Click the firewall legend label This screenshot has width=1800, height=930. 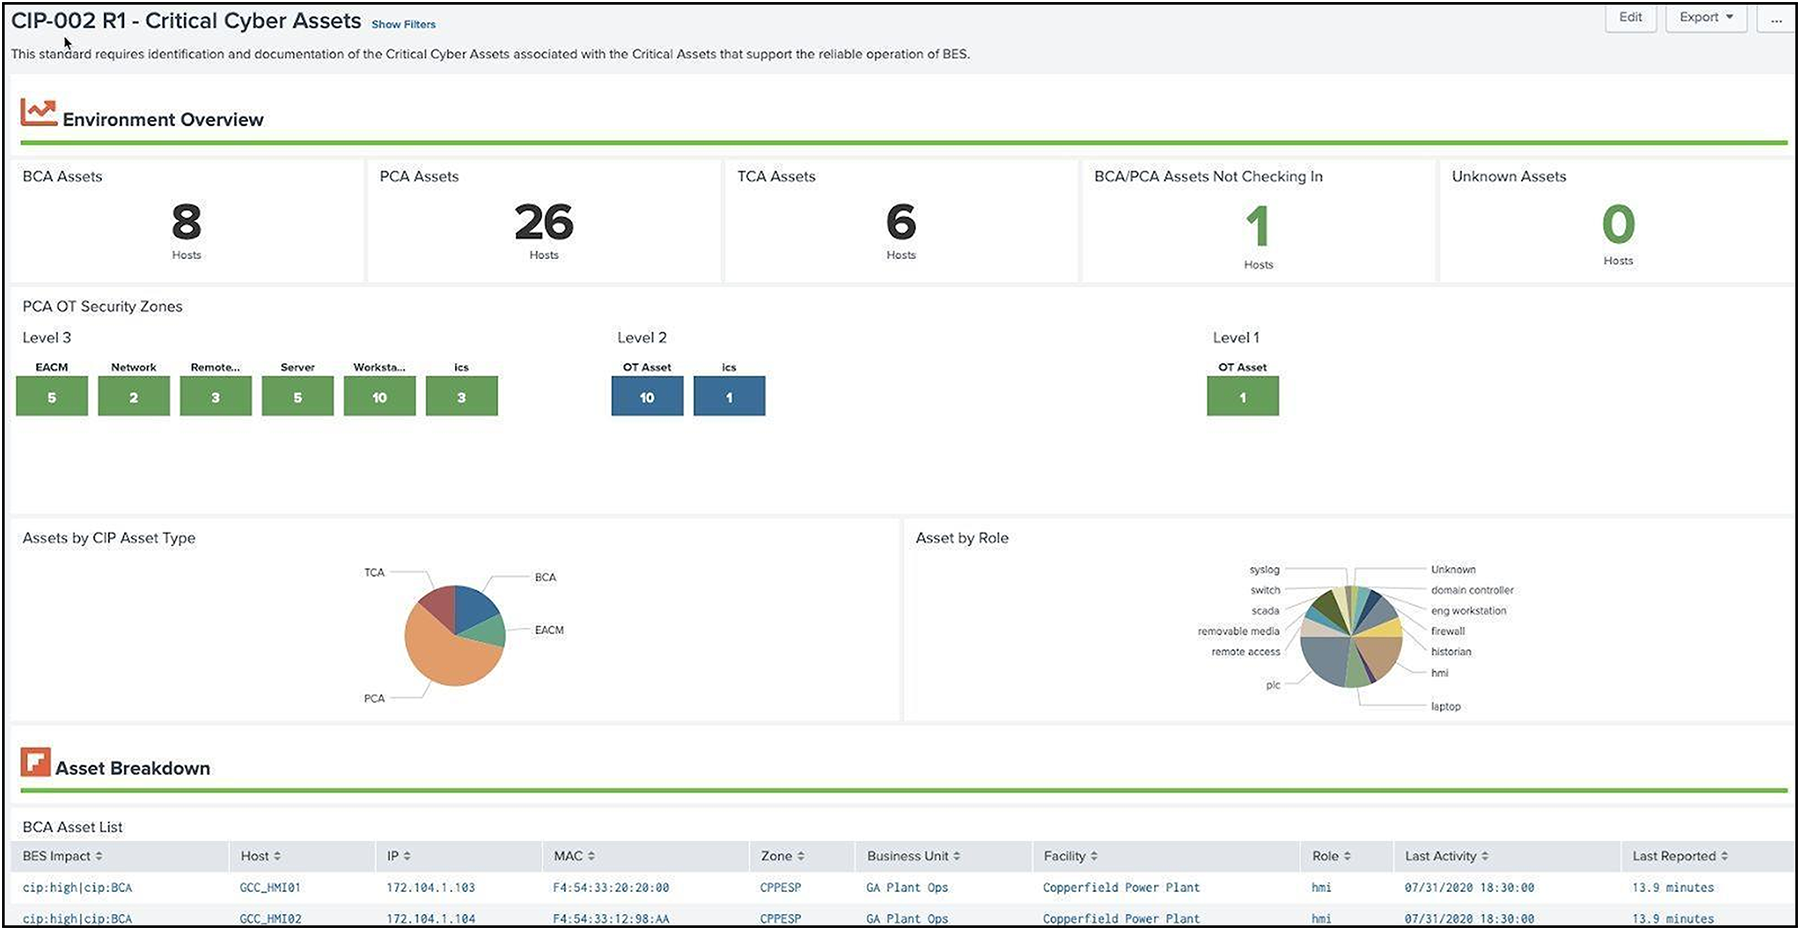click(x=1447, y=631)
